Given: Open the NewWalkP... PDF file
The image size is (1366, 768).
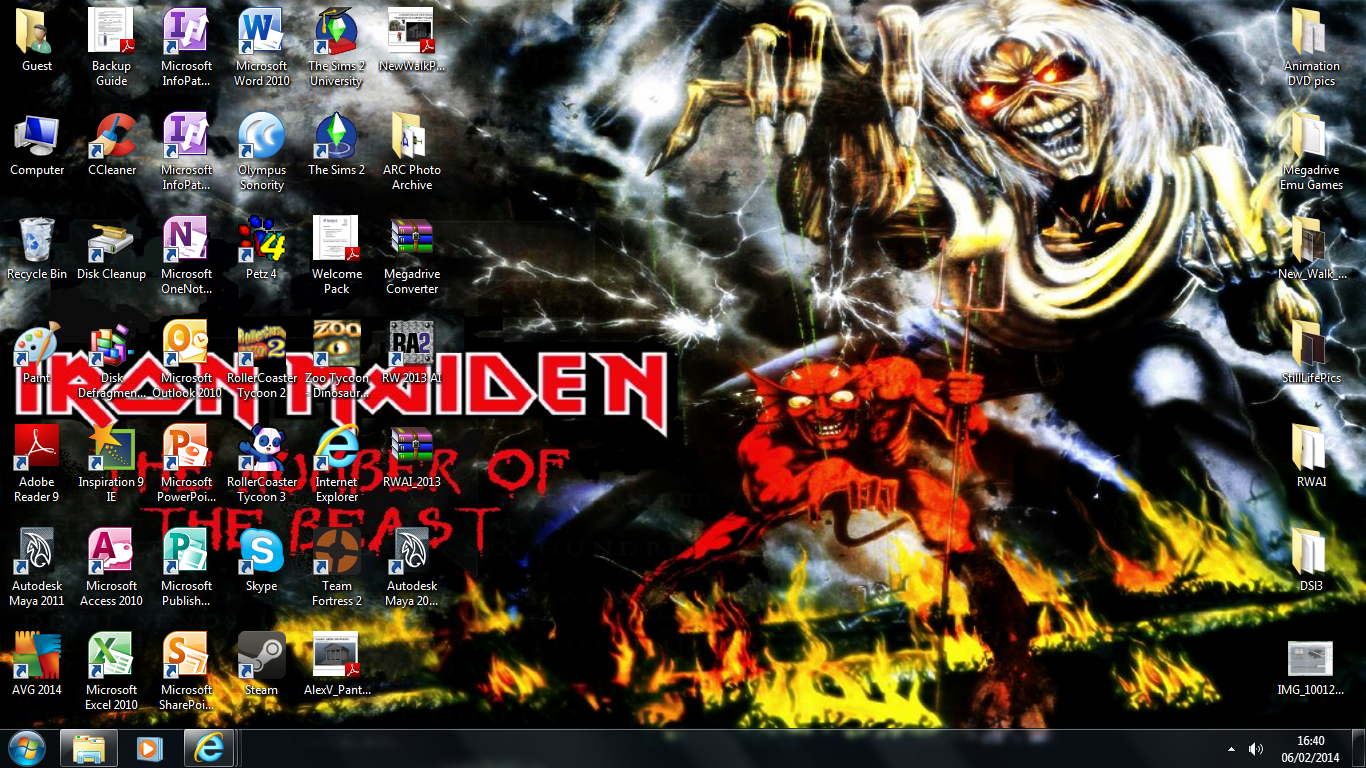Looking at the screenshot, I should click(x=412, y=42).
